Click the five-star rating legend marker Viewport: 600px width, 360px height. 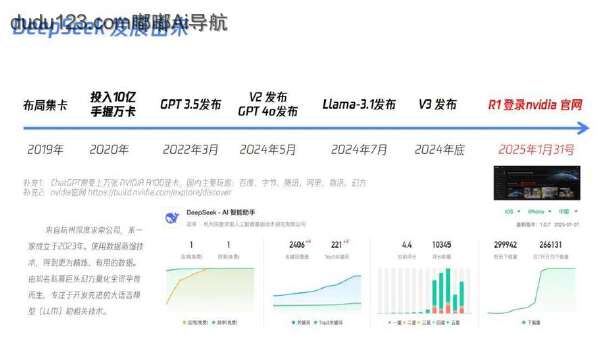pos(448,323)
